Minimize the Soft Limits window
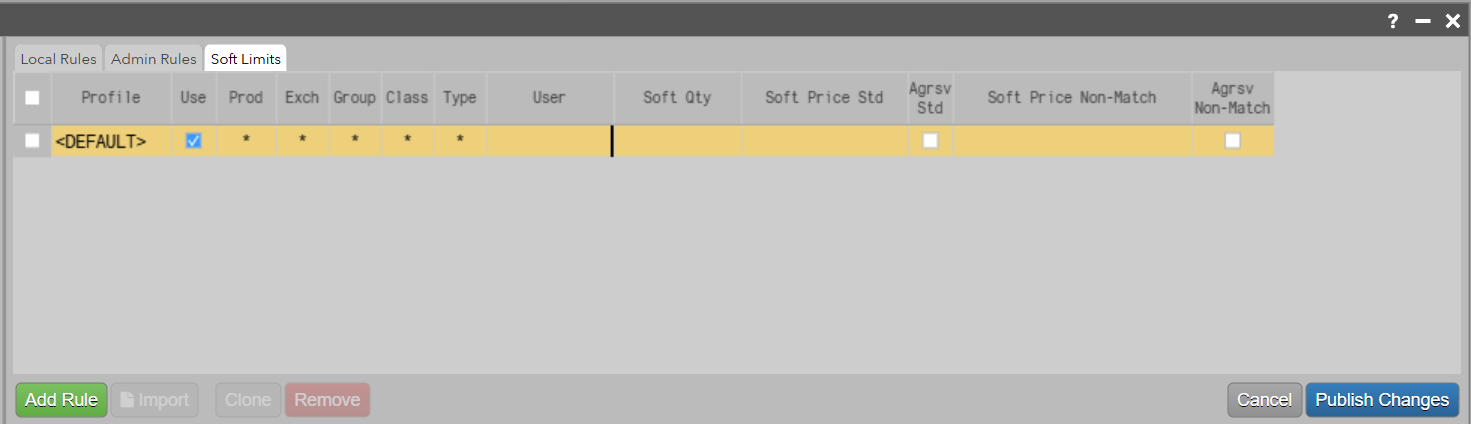 click(1423, 21)
